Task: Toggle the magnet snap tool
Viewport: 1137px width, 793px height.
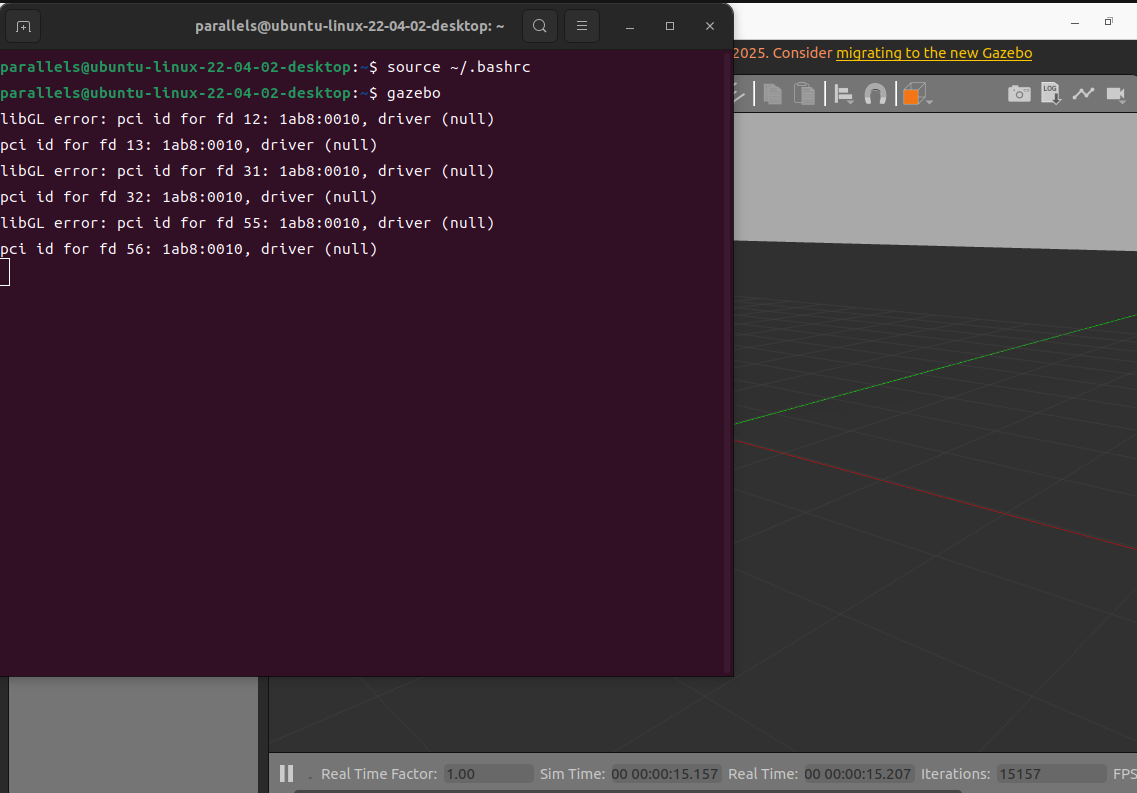Action: (x=875, y=94)
